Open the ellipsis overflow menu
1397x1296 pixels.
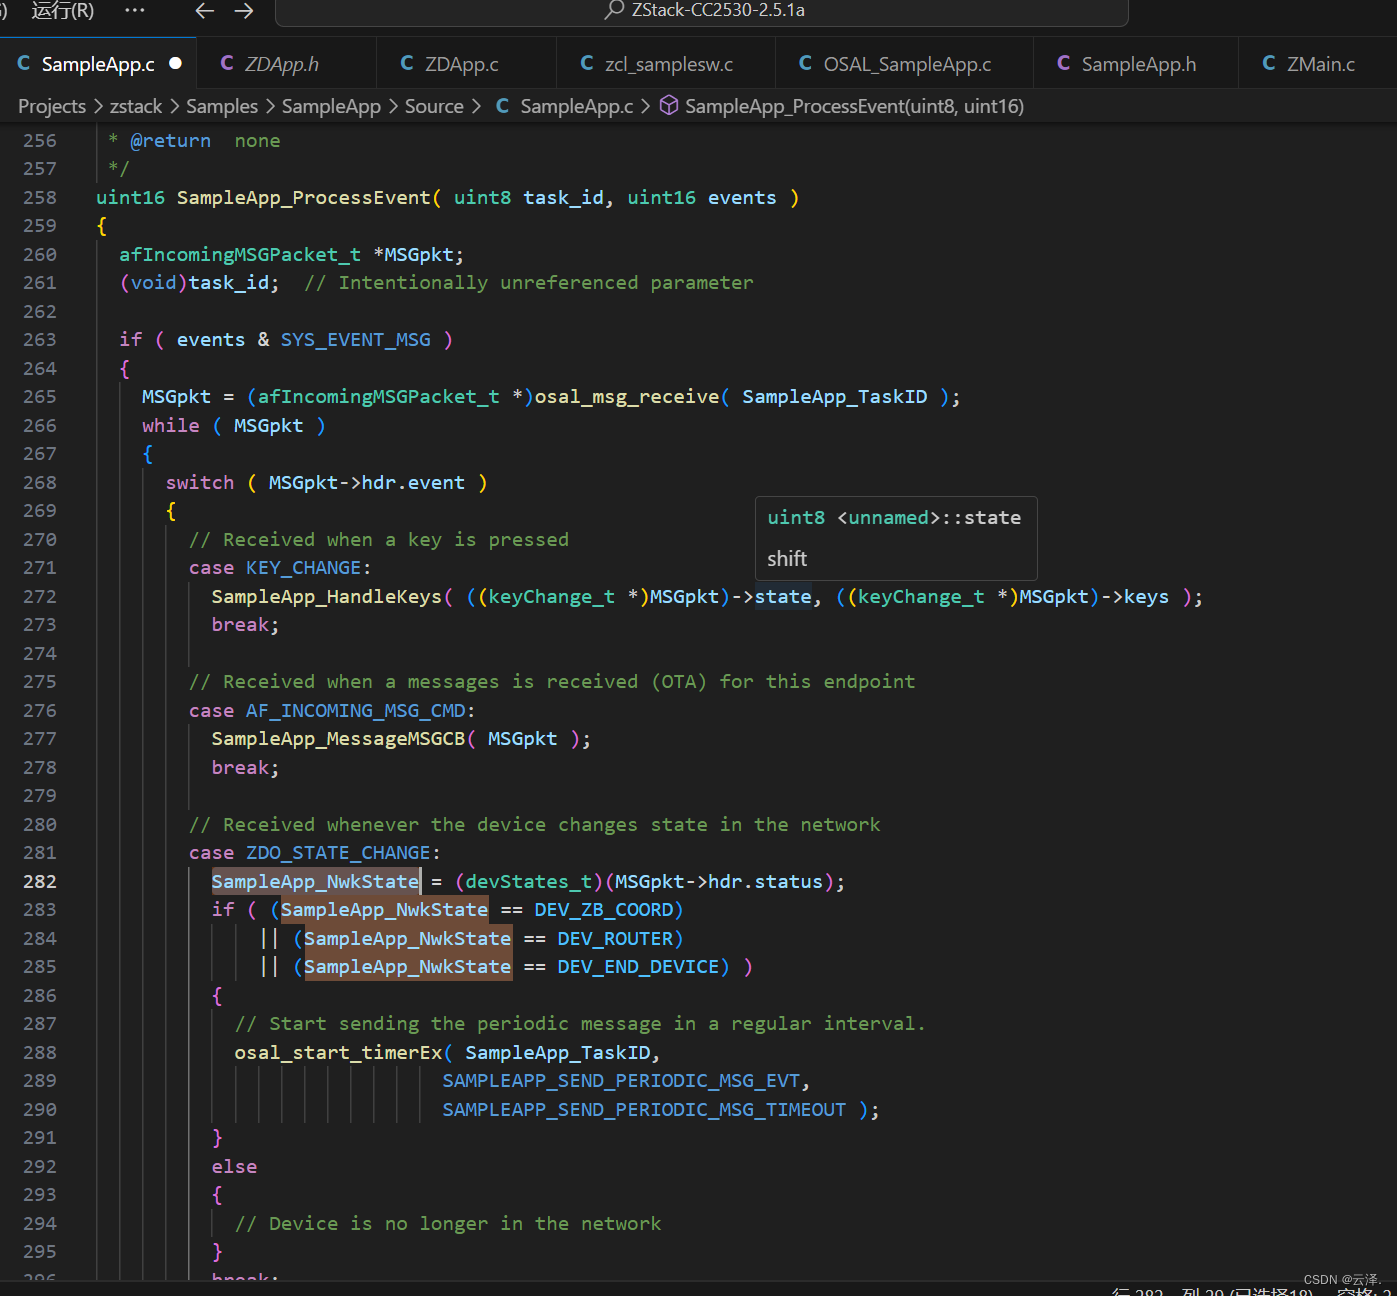(x=135, y=11)
